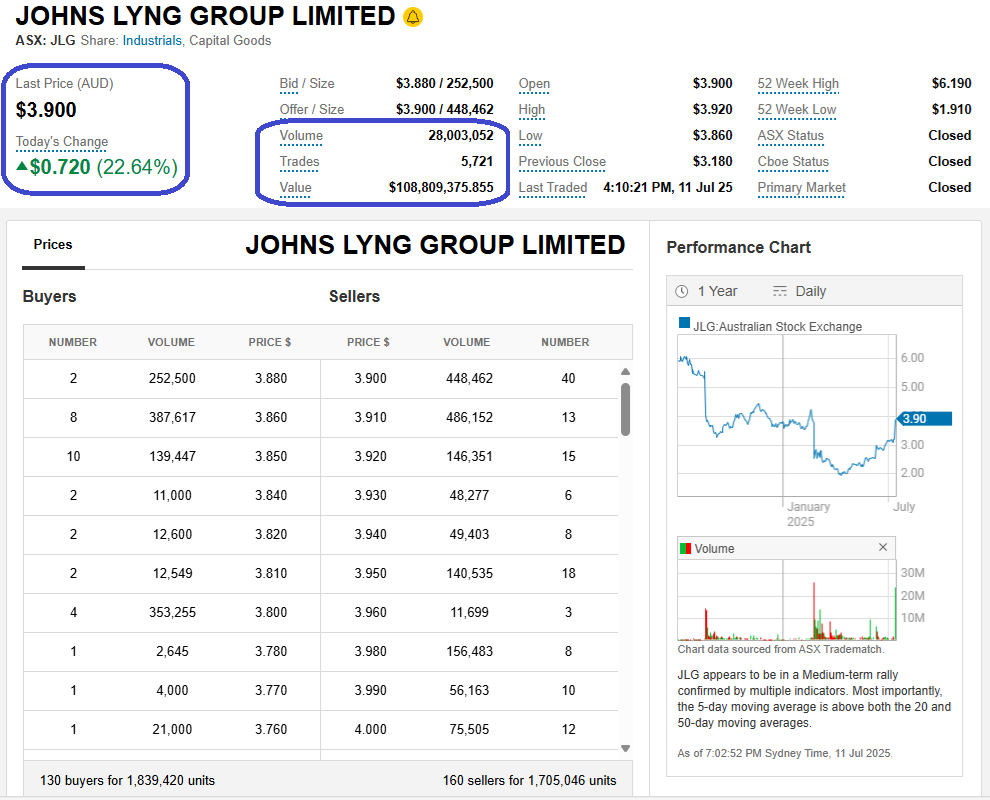Screen dimensions: 990x800
Task: Click the ASX Status label
Action: (791, 136)
